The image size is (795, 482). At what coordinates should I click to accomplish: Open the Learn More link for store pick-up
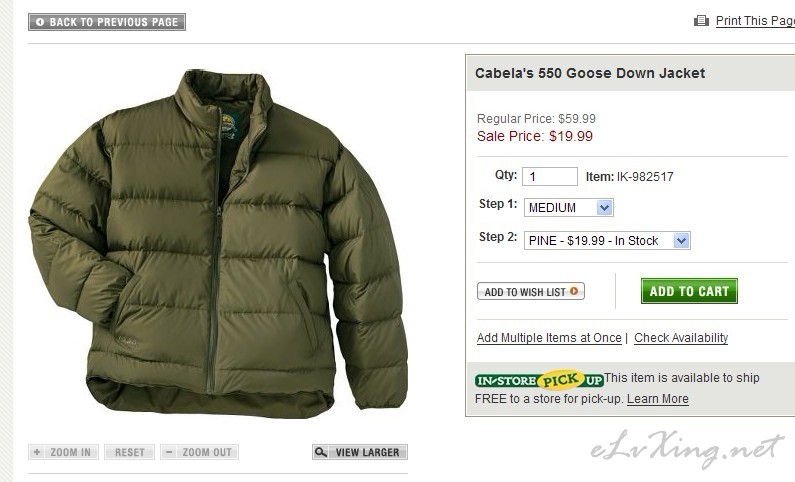pos(658,399)
